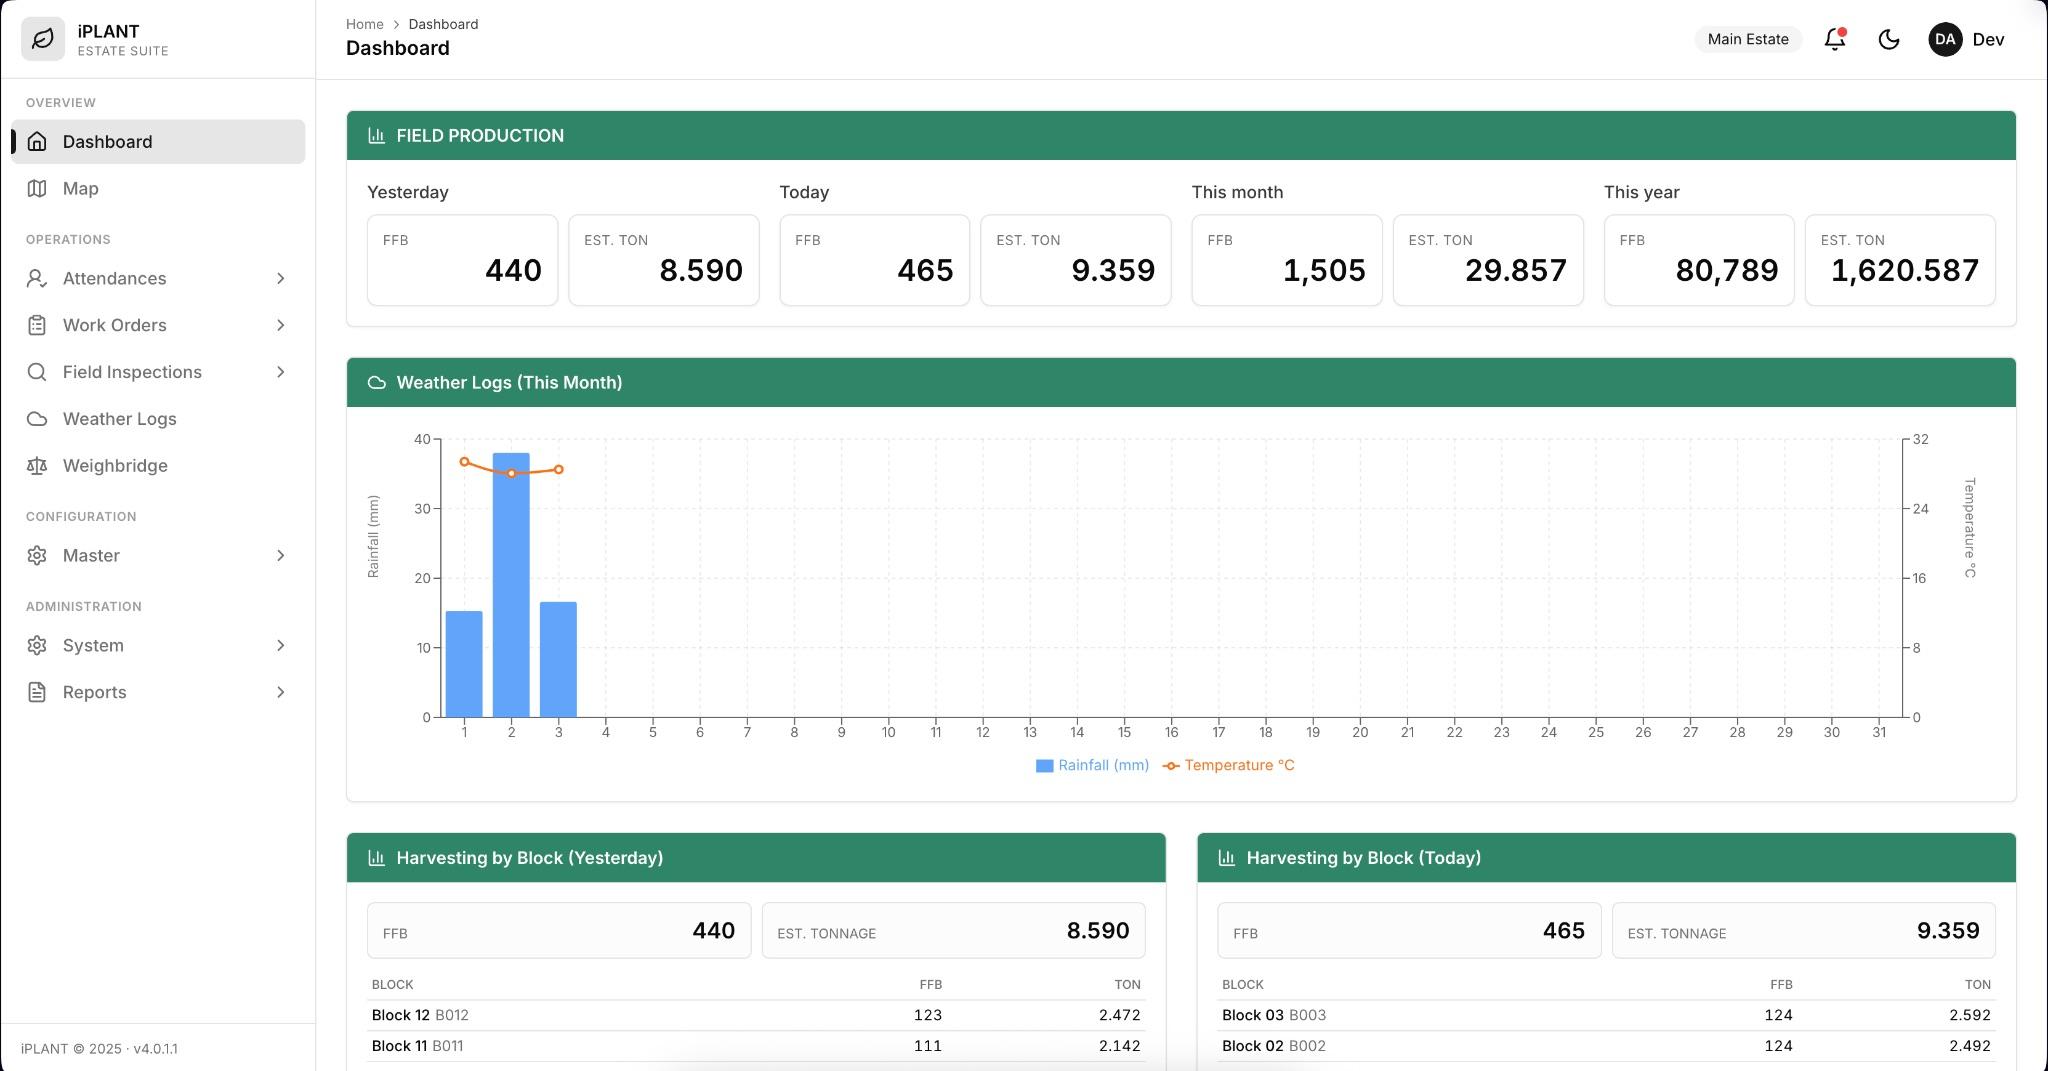Click cloud icon in Weather Logs header
The width and height of the screenshot is (2048, 1071).
coord(377,383)
